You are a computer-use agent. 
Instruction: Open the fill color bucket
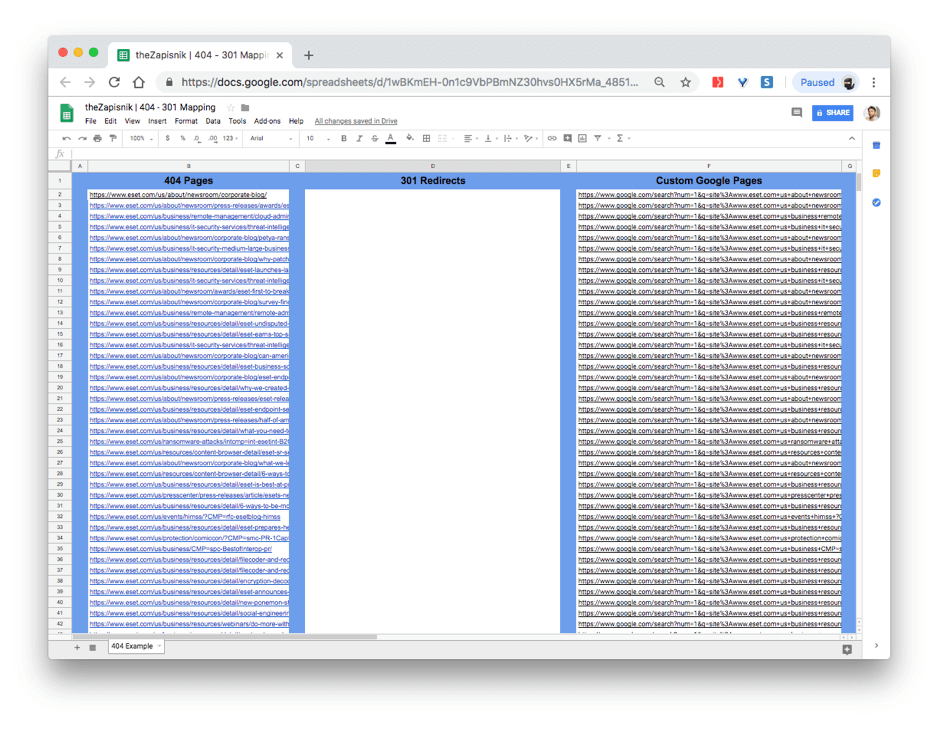point(410,138)
